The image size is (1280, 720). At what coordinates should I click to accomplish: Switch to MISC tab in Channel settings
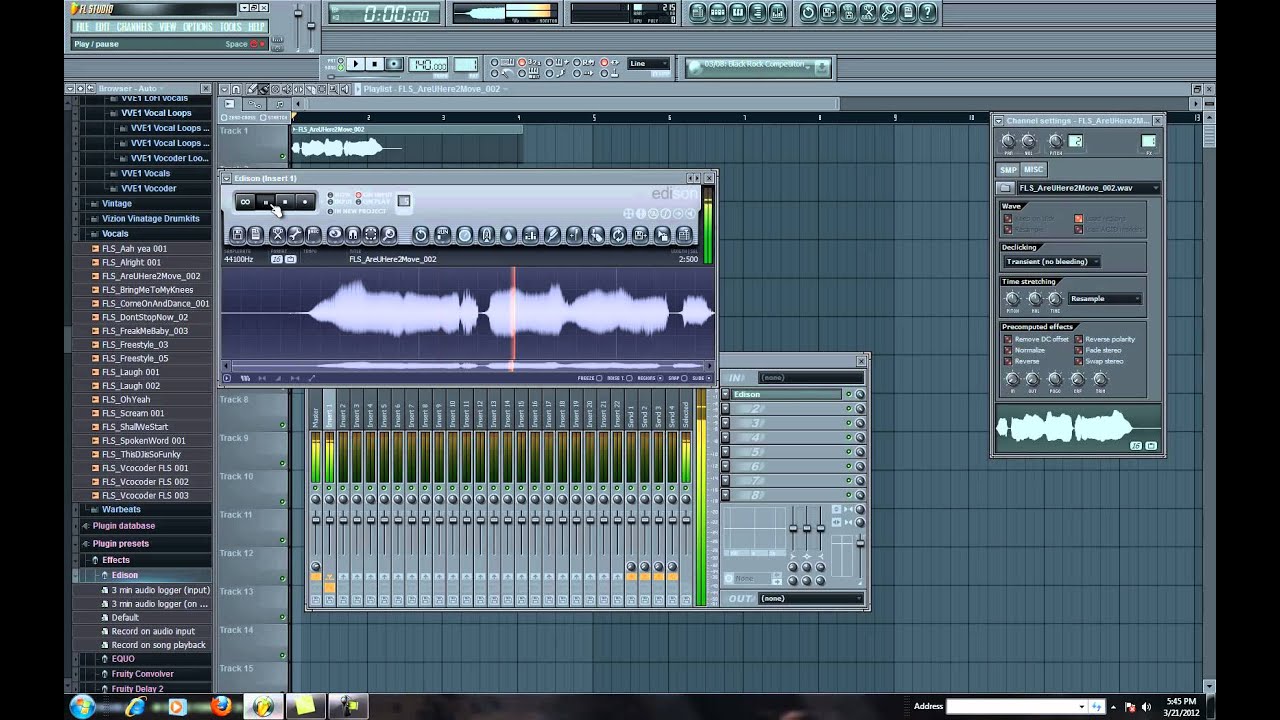point(1033,169)
